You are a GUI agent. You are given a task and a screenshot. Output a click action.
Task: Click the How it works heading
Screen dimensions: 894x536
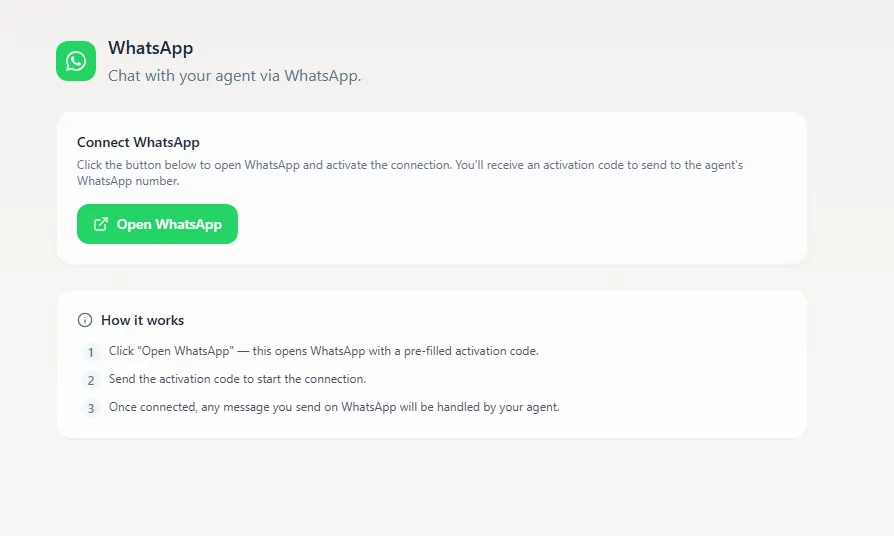142,320
